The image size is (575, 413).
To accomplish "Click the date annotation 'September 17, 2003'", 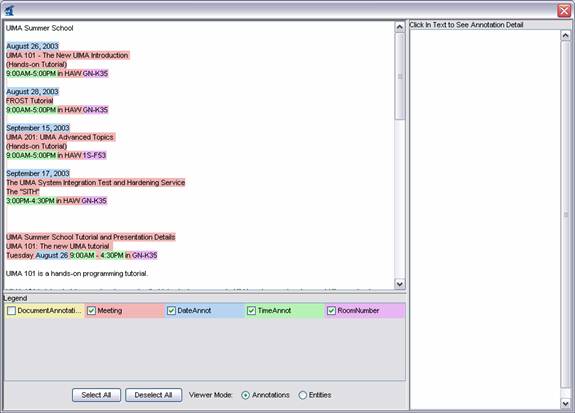I will click(x=38, y=173).
